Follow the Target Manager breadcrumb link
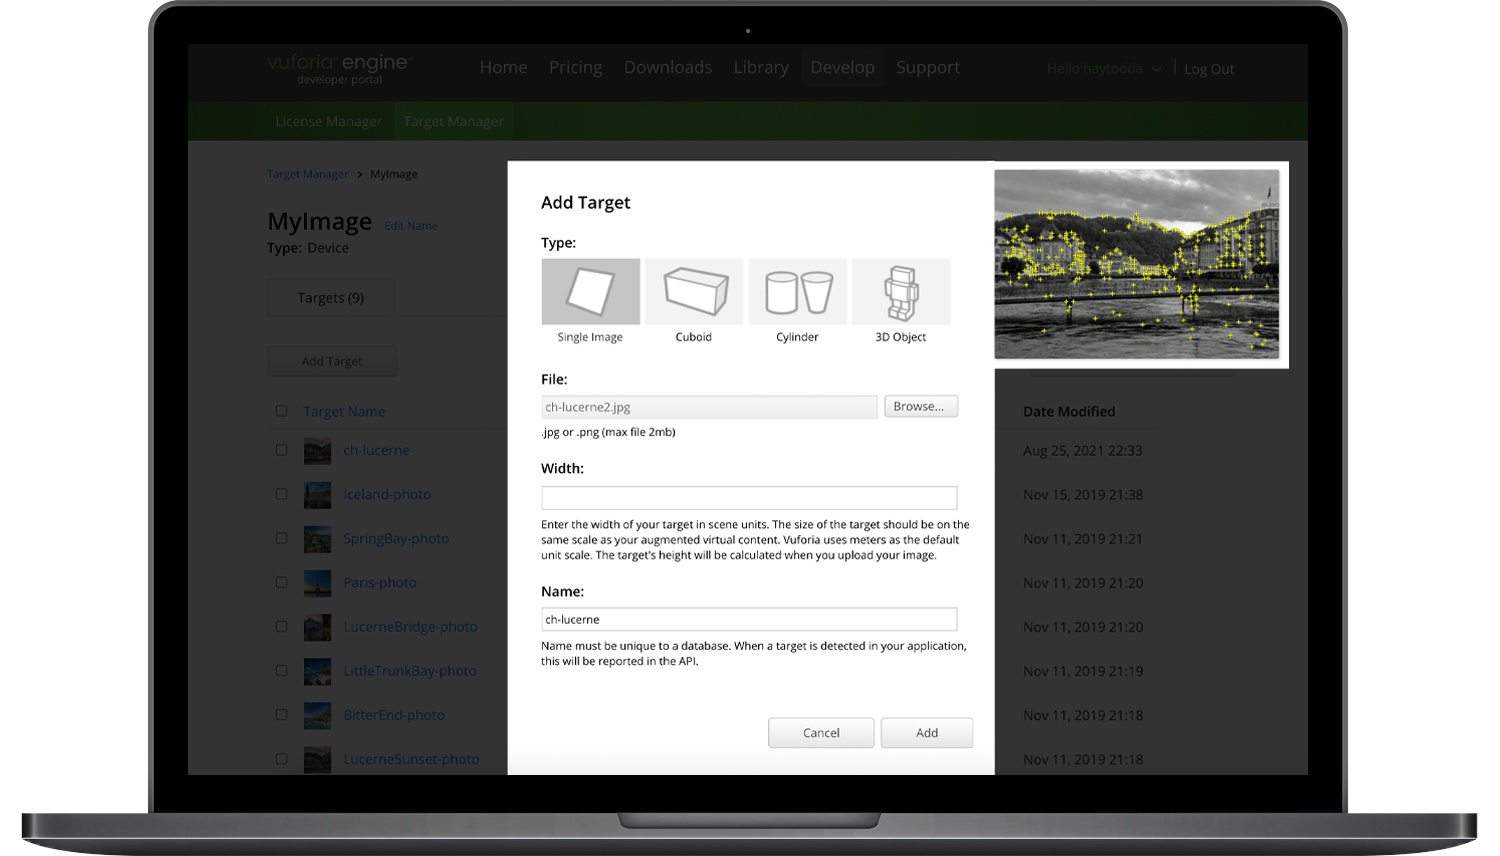Image resolution: width=1500 pixels, height=856 pixels. (307, 174)
